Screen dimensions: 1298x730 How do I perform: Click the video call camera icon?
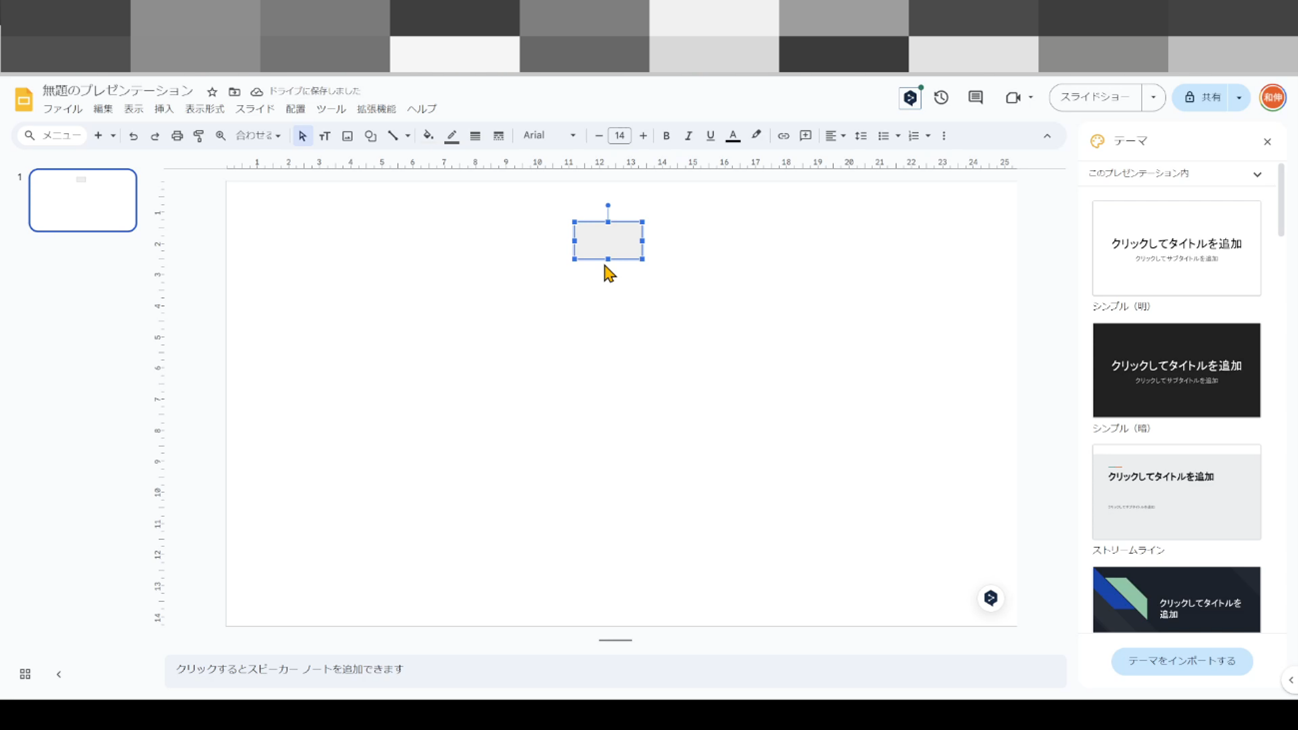[1013, 98]
